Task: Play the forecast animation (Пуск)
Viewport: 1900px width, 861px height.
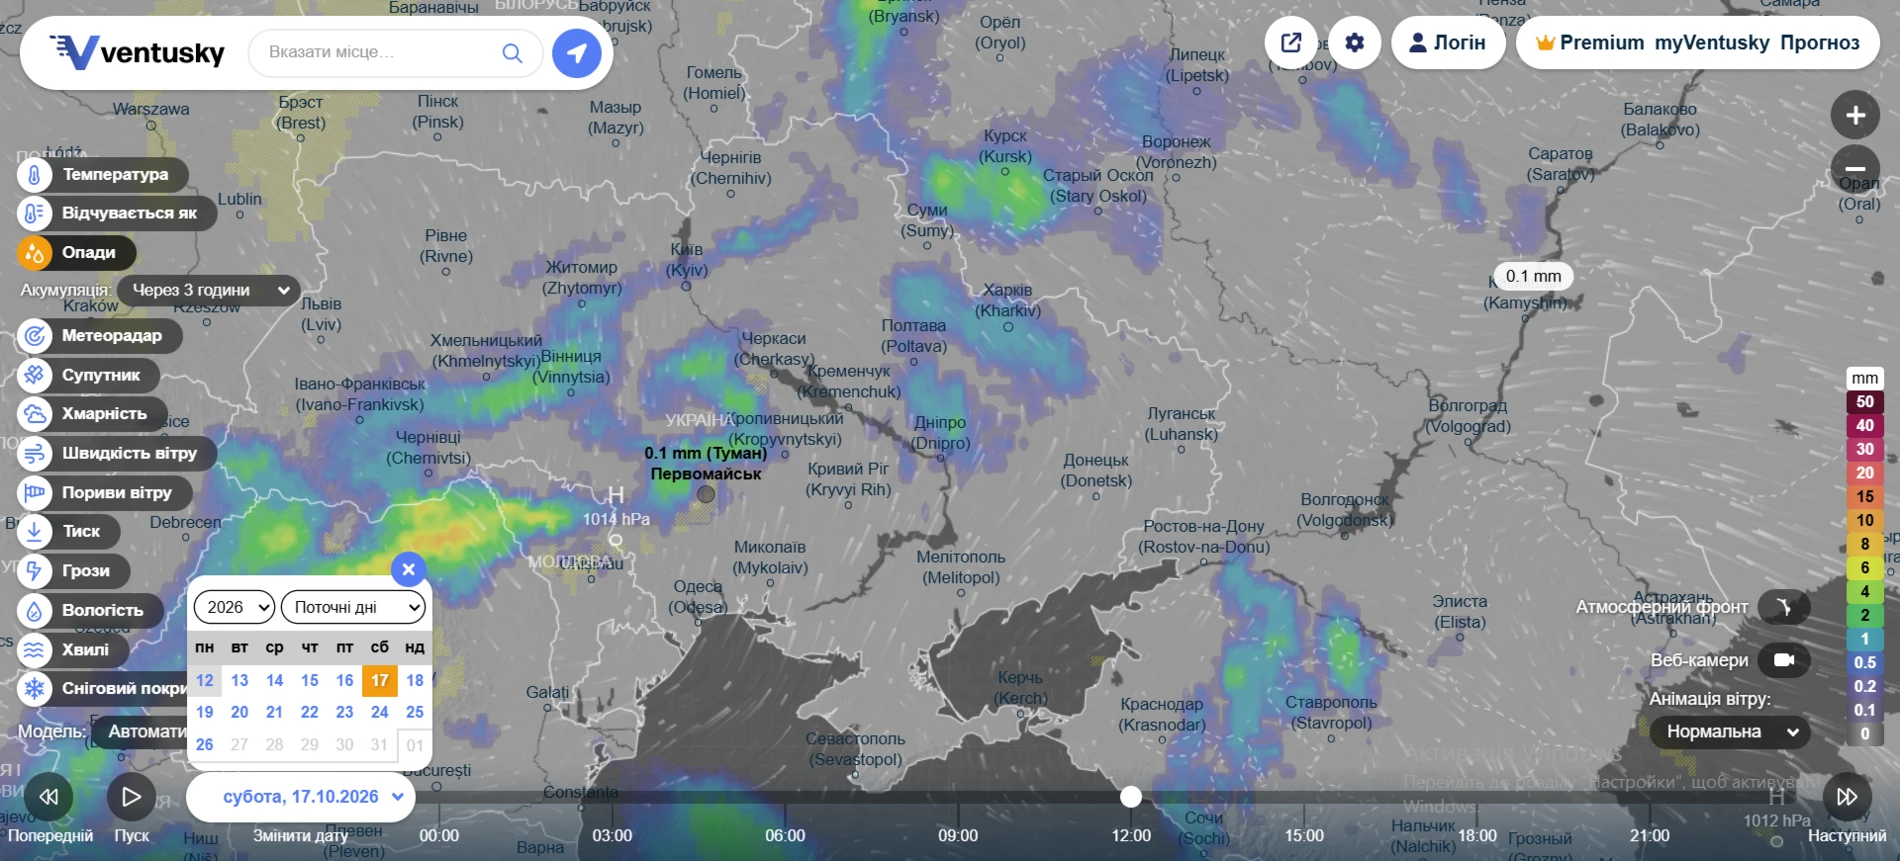Action: [x=131, y=797]
